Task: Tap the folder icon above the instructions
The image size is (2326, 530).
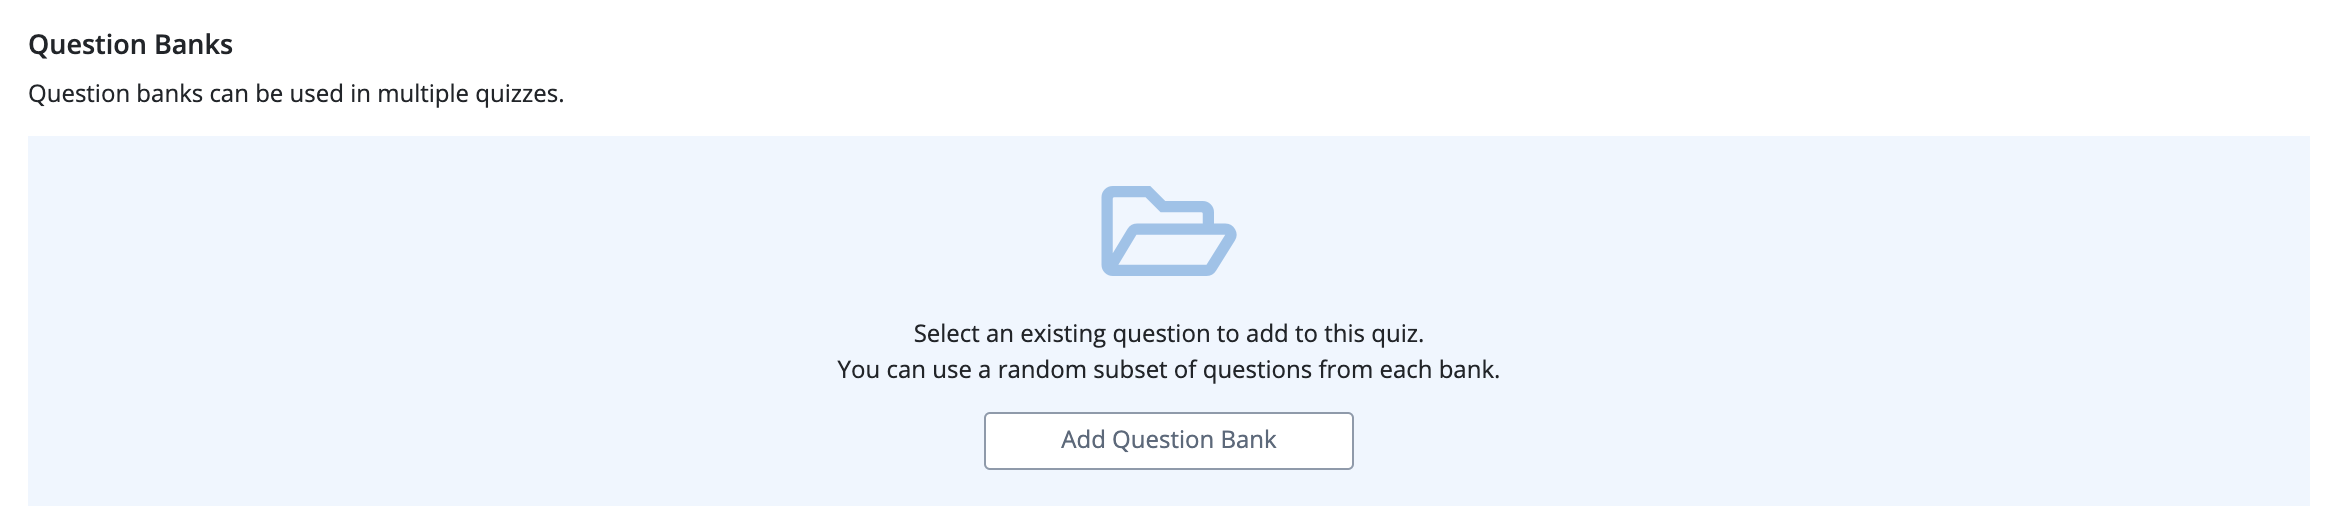Action: click(1168, 230)
